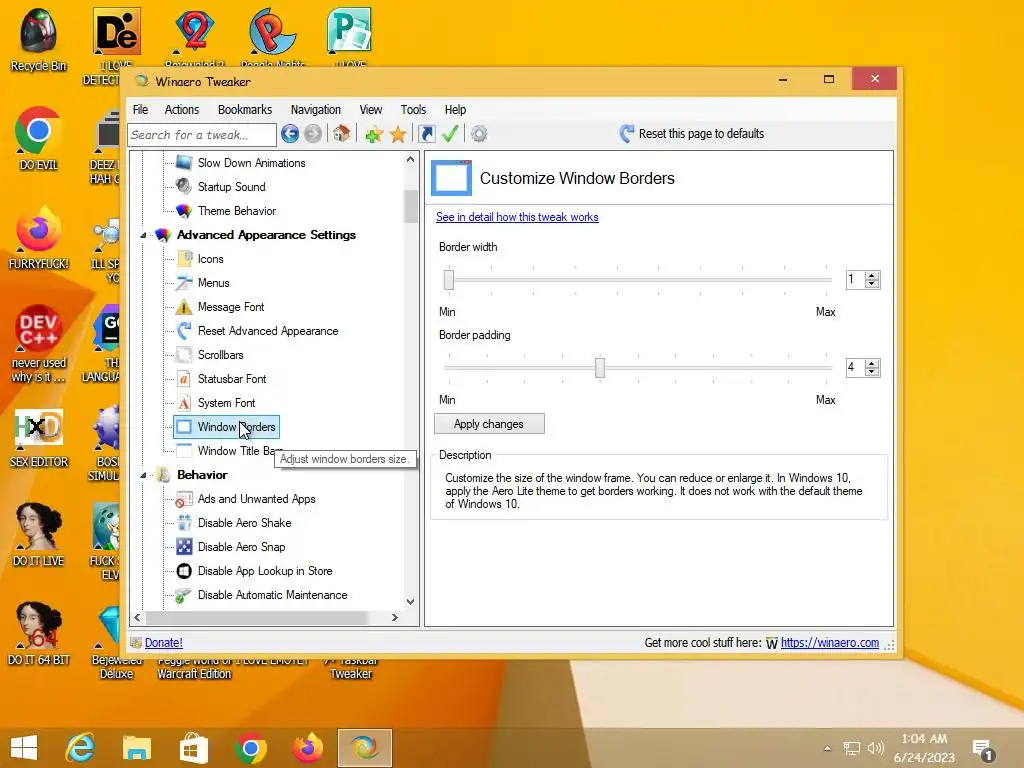Click Ads and Unwanted Apps icon
The height and width of the screenshot is (768, 1024).
point(184,499)
